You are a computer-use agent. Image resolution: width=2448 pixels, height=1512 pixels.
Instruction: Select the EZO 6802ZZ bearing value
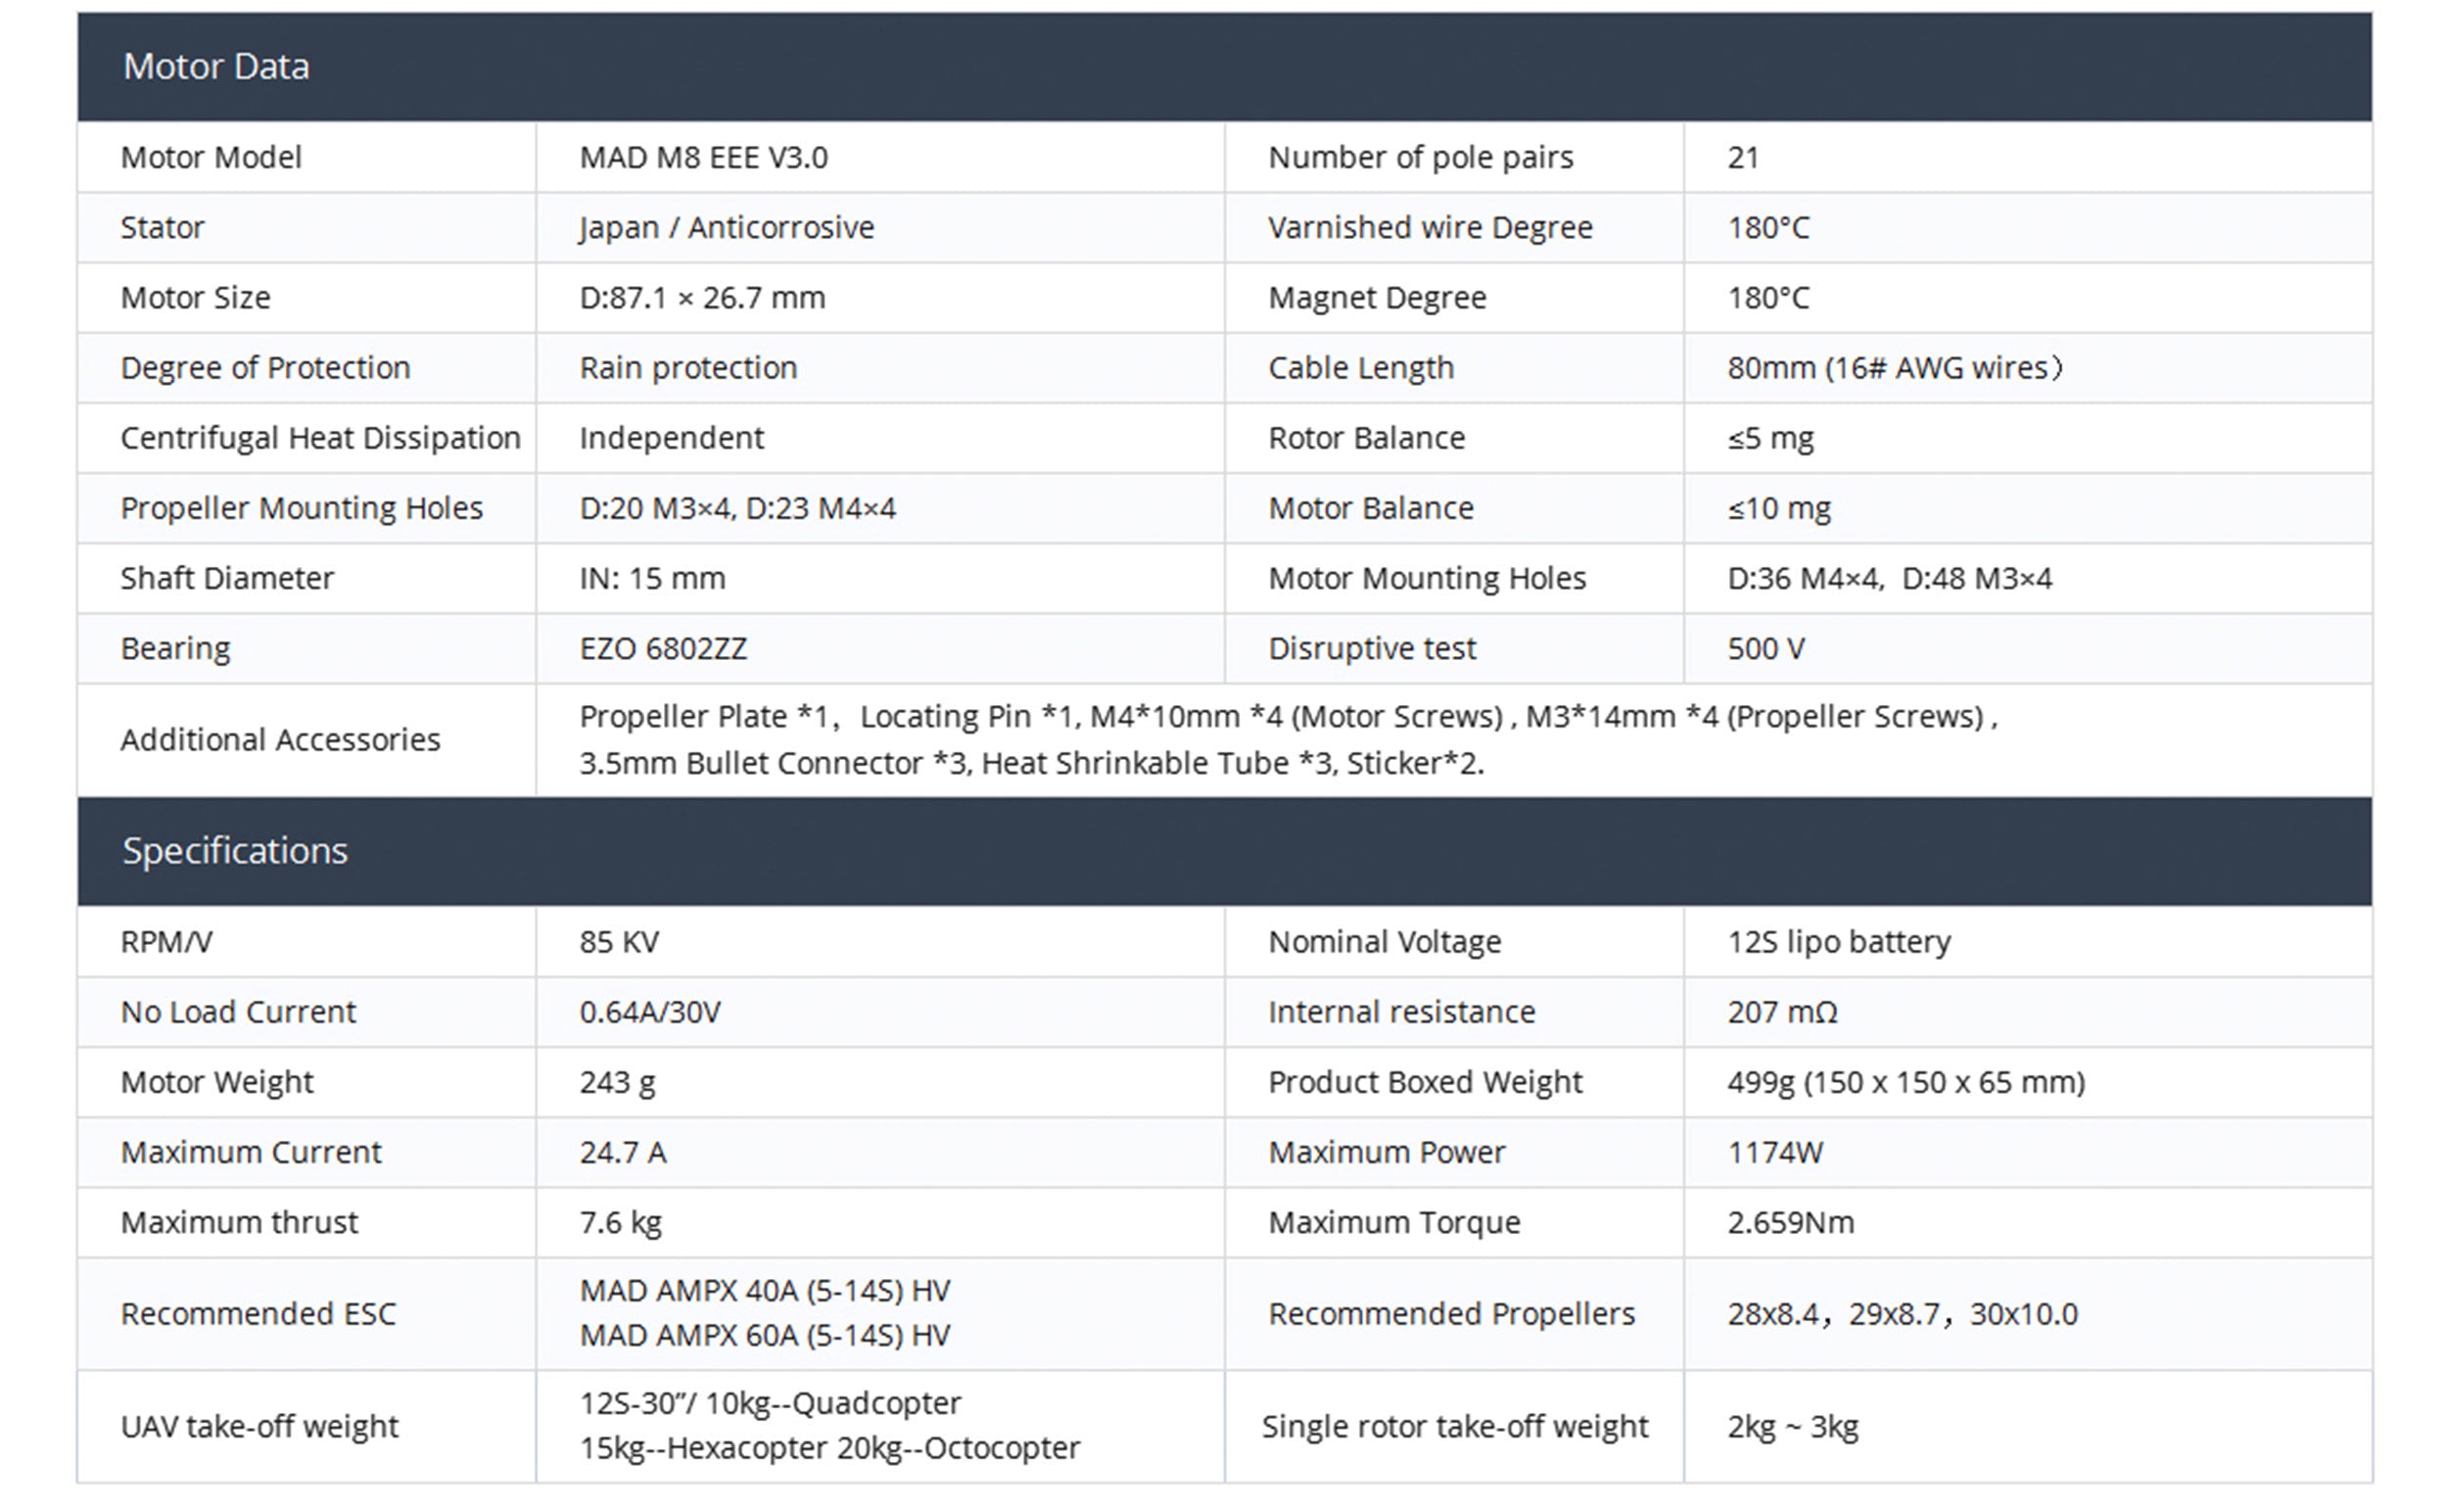click(x=663, y=649)
